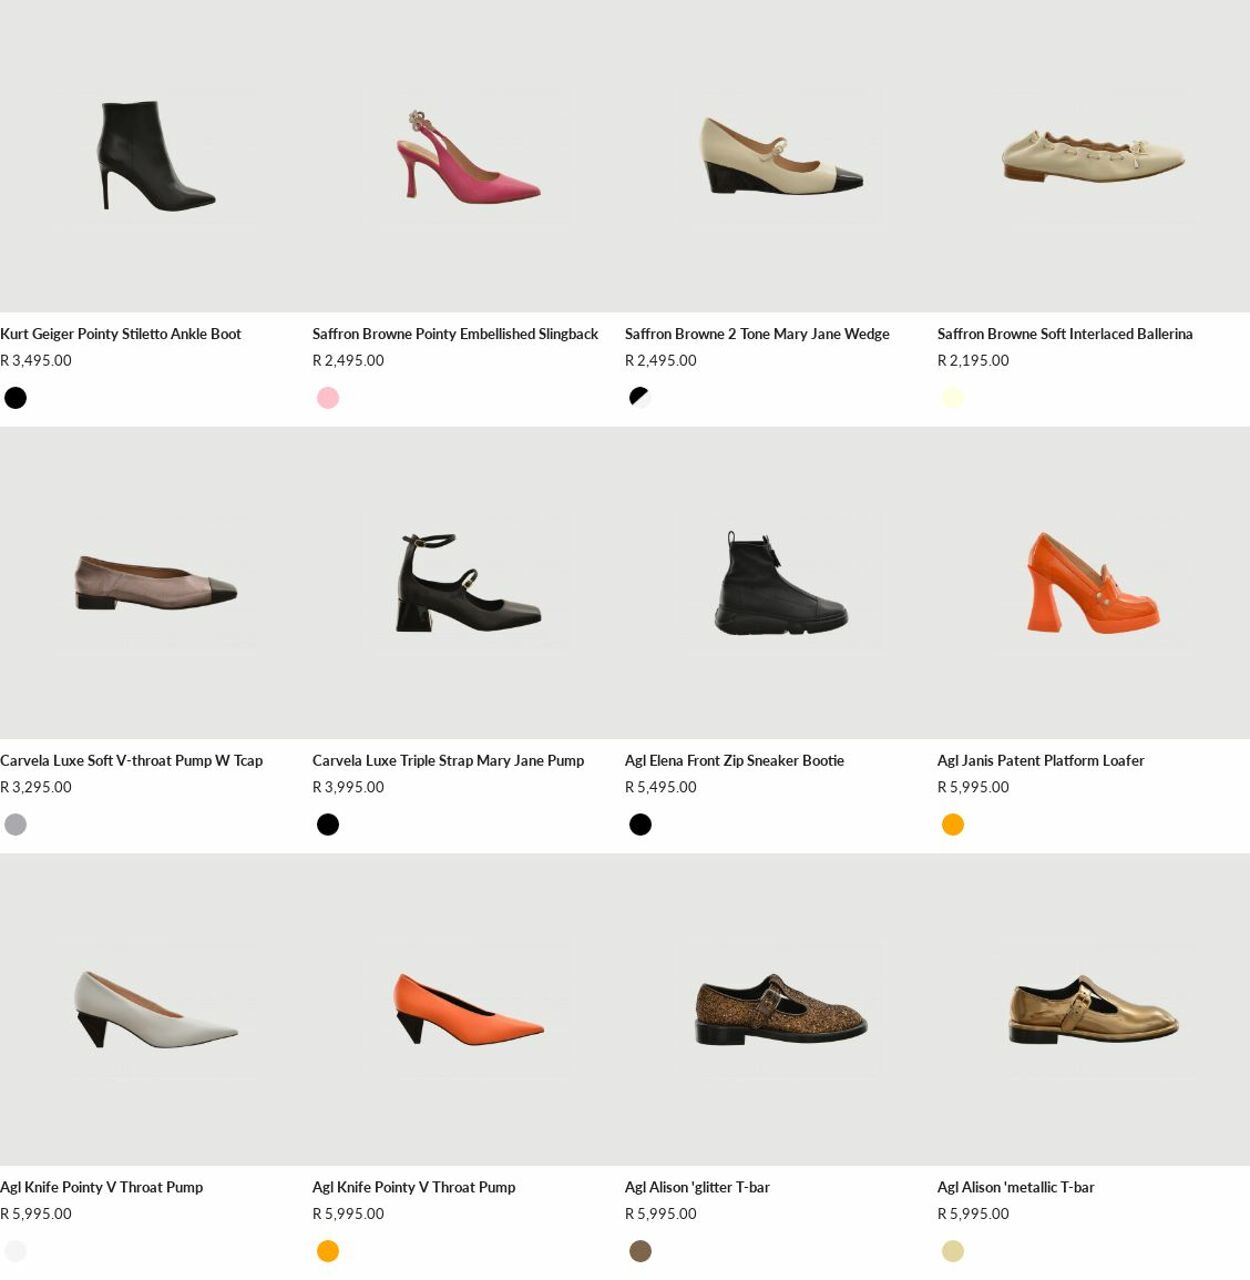Click price R 2,195.00 under Interlaced Ballerina
Screen dimensions: 1250x1280
tap(973, 361)
